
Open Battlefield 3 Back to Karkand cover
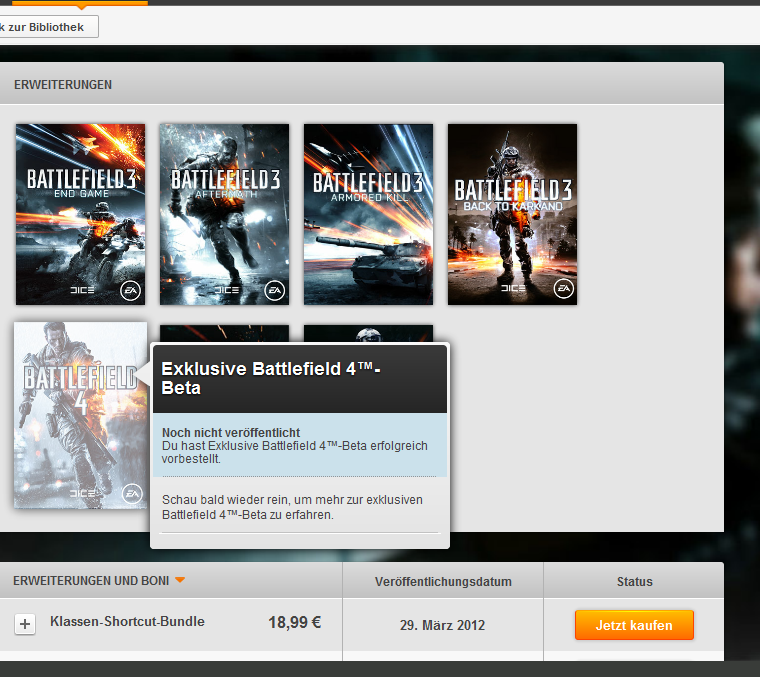point(512,214)
